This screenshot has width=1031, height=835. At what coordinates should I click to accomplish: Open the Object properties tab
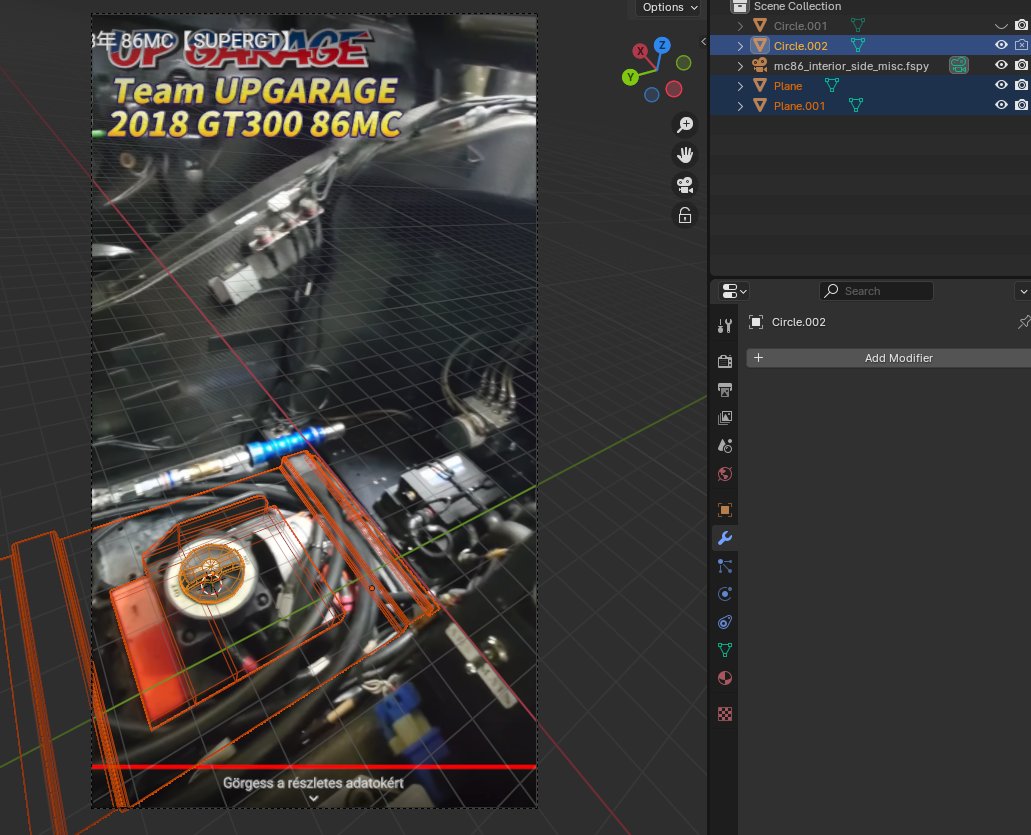pos(725,510)
